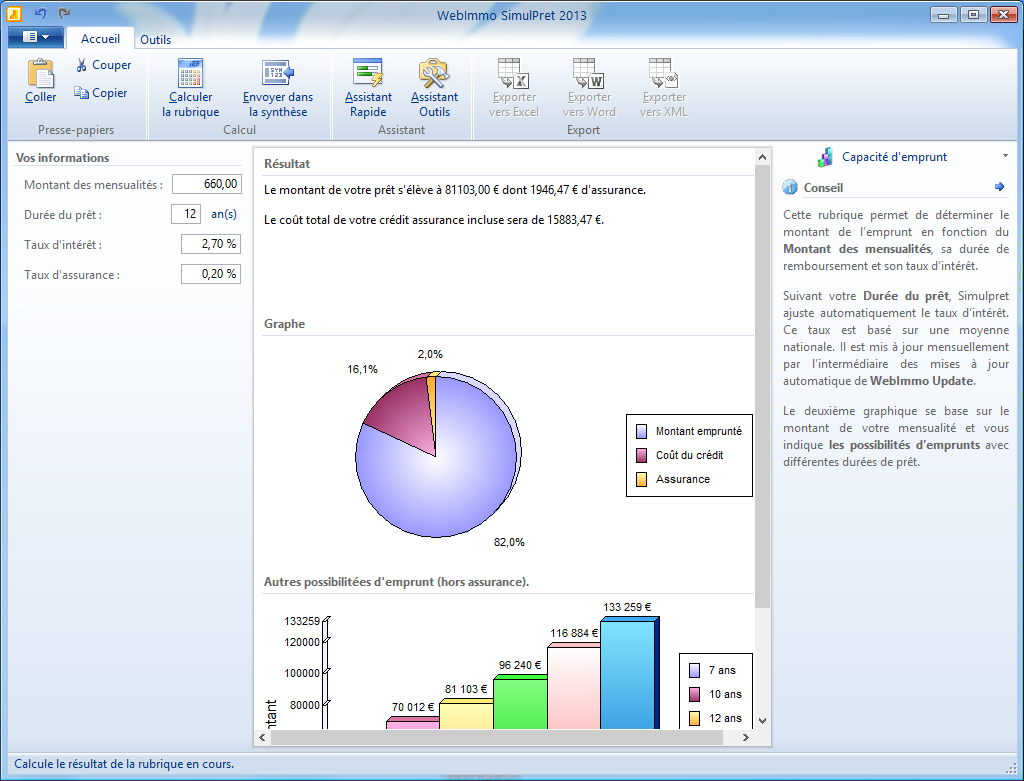This screenshot has height=781, width=1024.
Task: Click the 116 884 € bar
Action: 573,686
